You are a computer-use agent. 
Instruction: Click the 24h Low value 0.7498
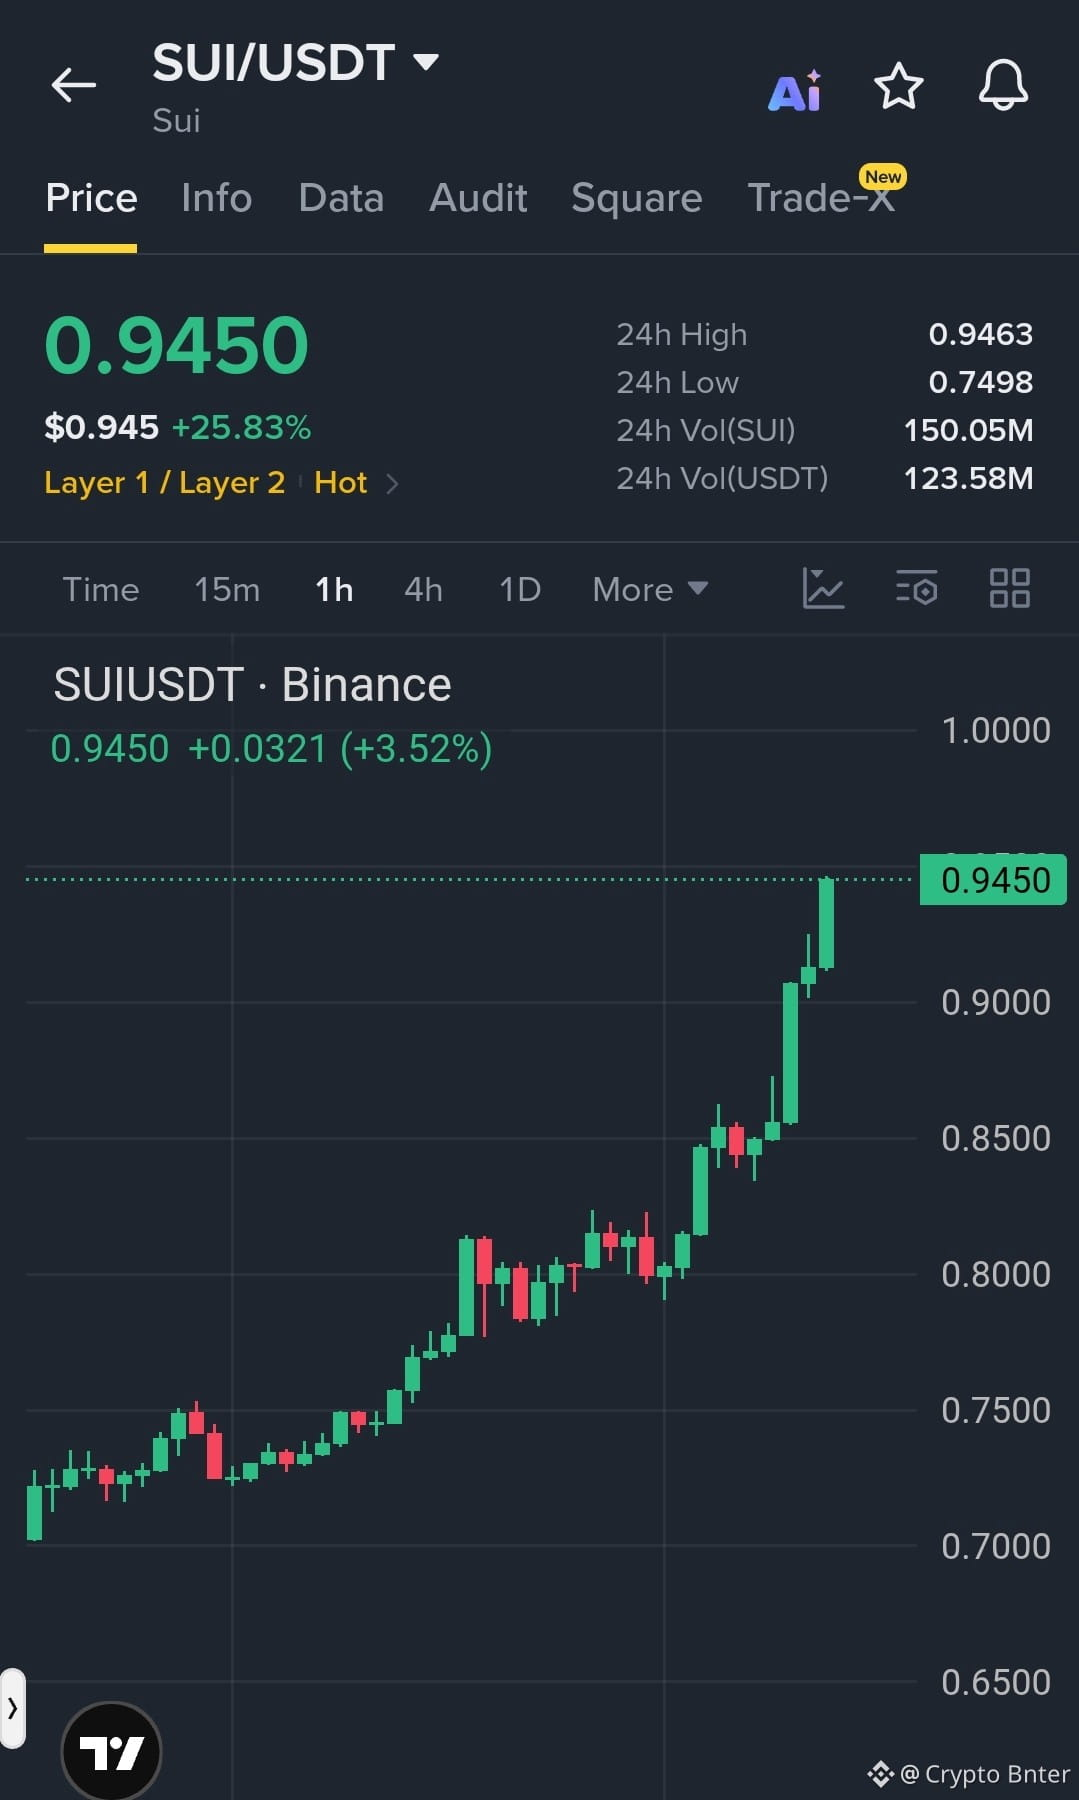(980, 382)
